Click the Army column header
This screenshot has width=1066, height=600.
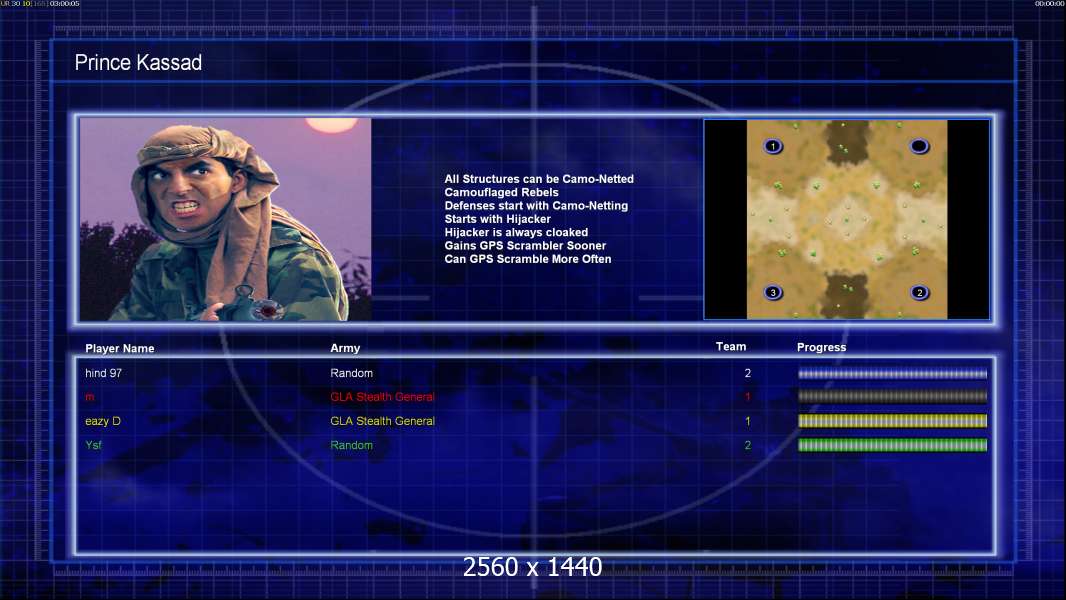tap(345, 348)
